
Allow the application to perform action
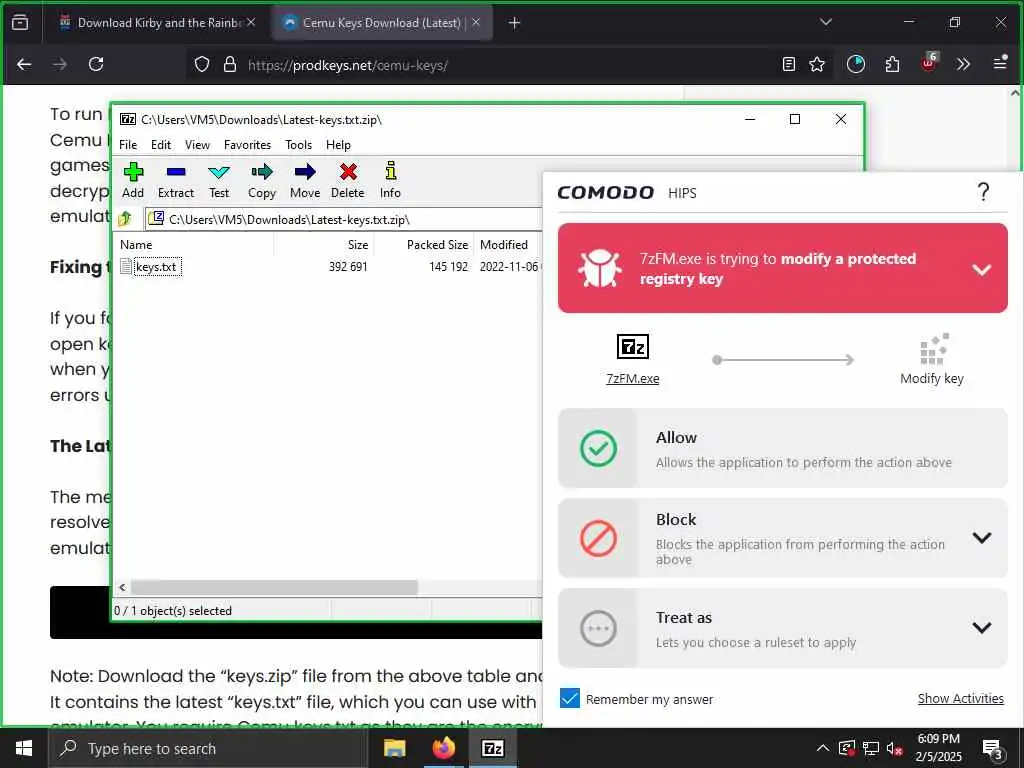(x=782, y=448)
